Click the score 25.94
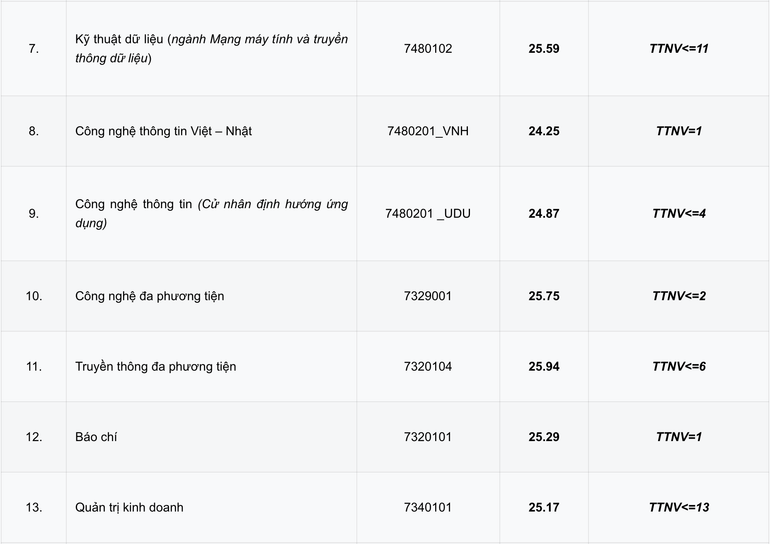Viewport: 770px width, 544px height. click(544, 367)
